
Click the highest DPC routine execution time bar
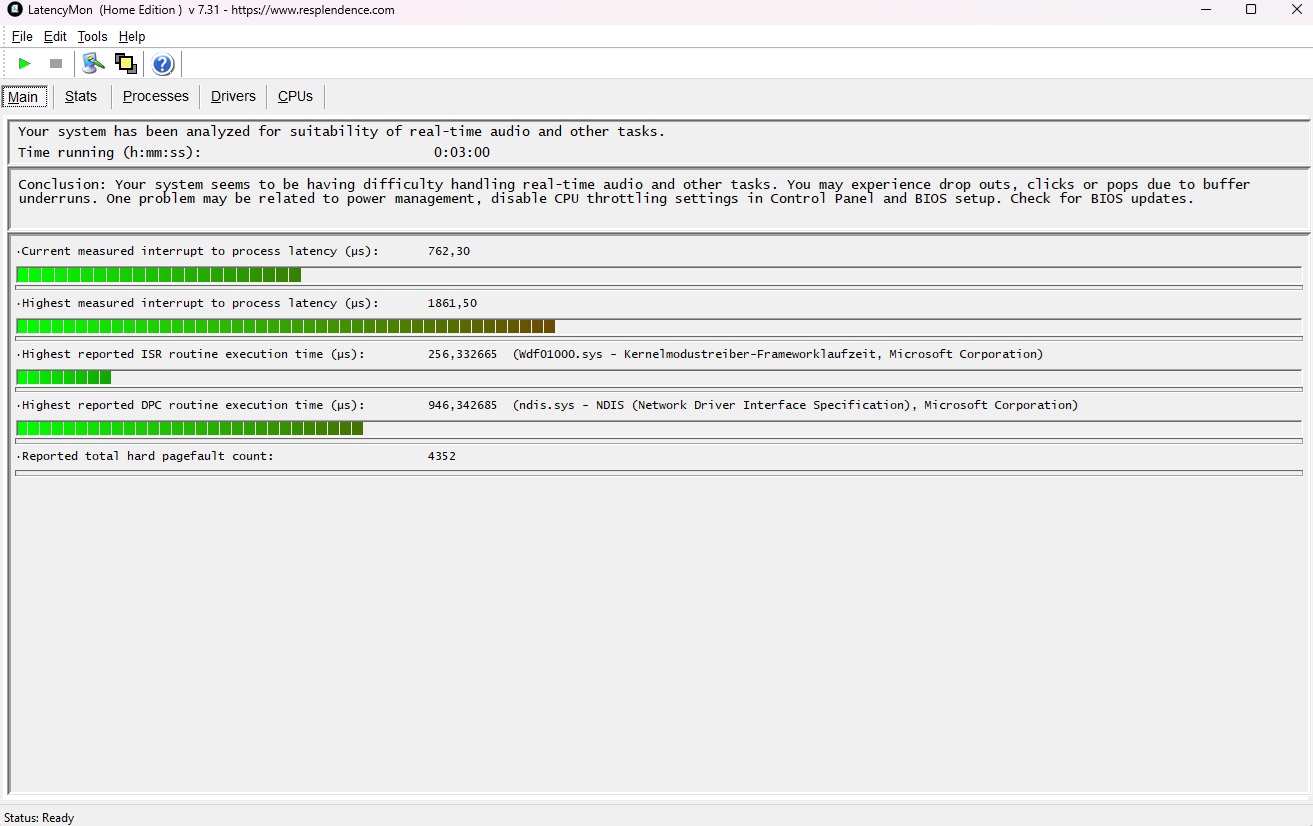(659, 428)
